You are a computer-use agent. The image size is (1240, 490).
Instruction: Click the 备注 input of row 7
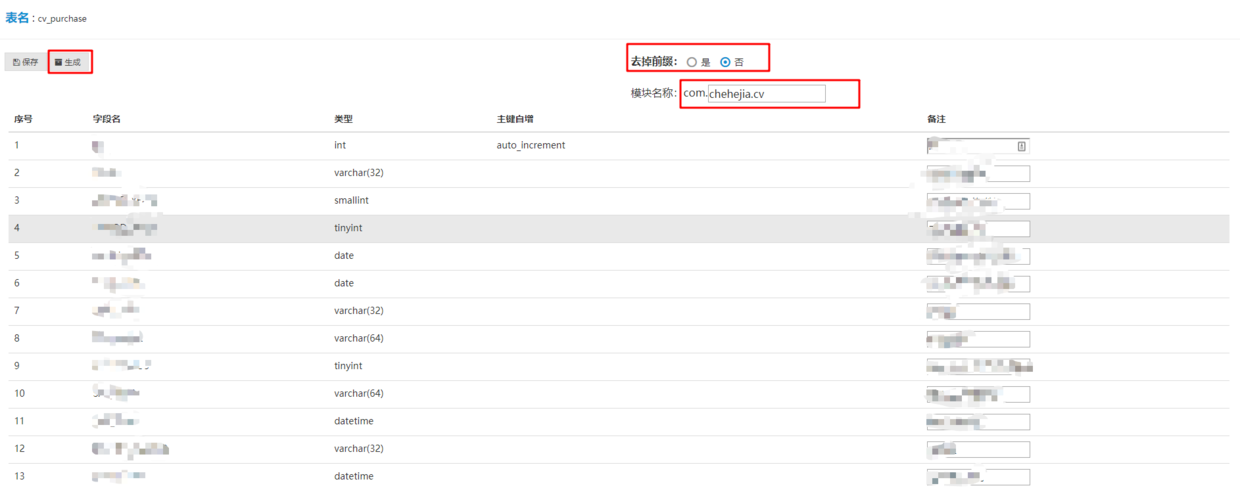[978, 311]
